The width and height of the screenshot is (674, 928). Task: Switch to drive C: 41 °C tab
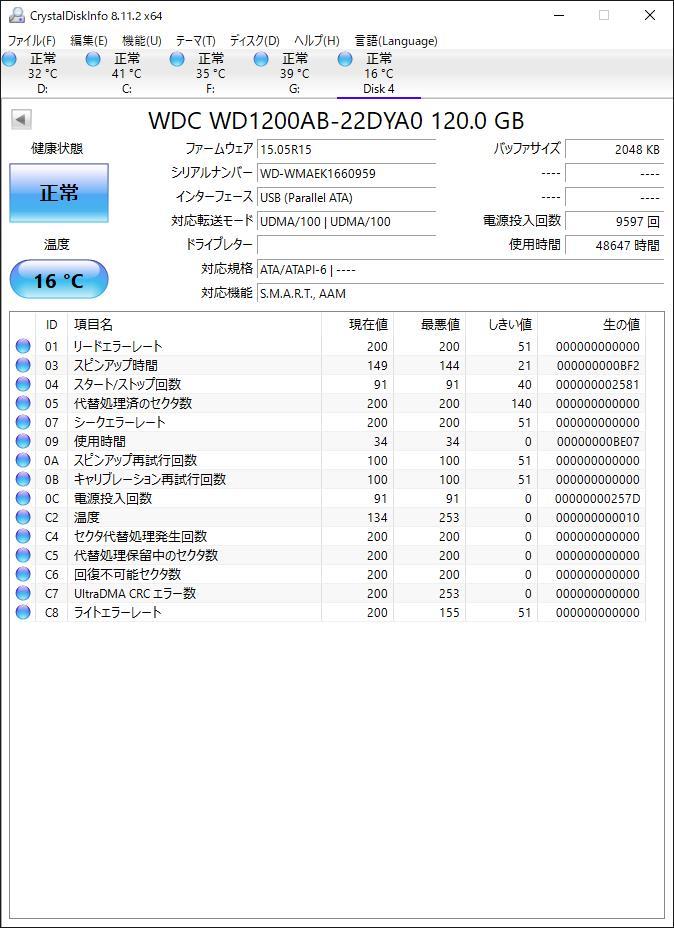[127, 74]
